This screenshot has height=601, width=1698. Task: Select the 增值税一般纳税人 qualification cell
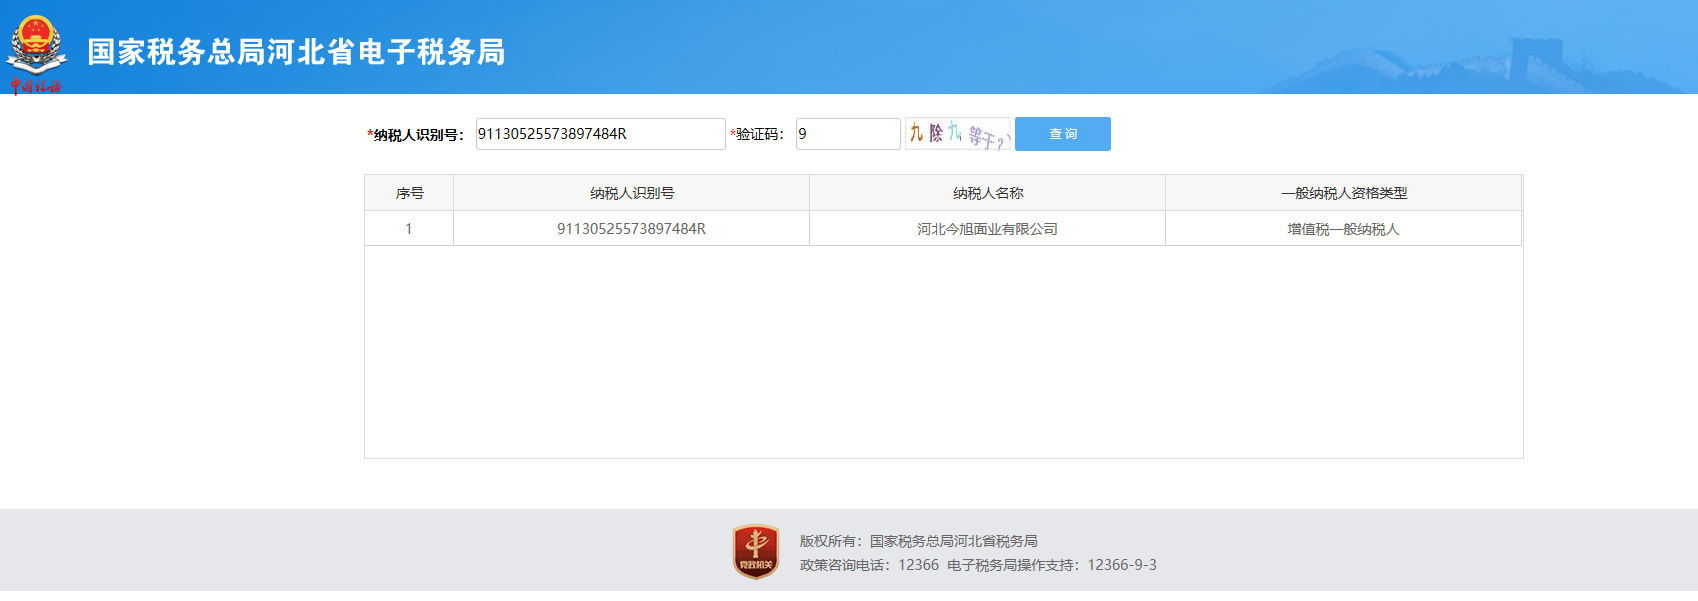click(1343, 229)
